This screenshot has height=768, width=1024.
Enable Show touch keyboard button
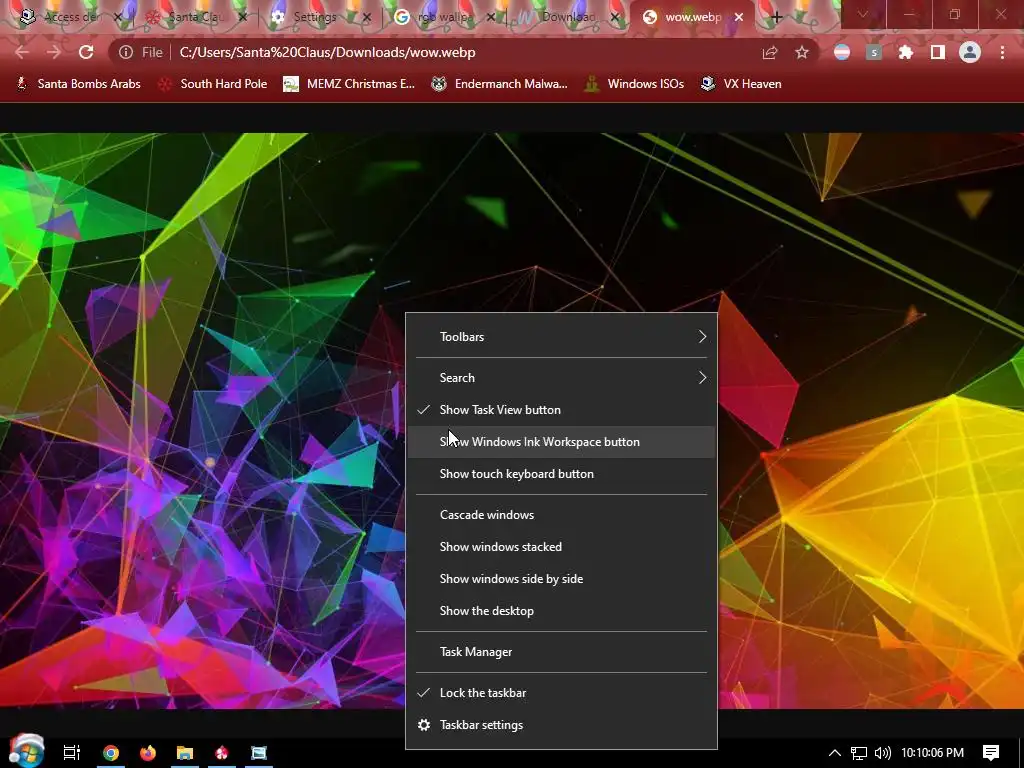(562, 474)
